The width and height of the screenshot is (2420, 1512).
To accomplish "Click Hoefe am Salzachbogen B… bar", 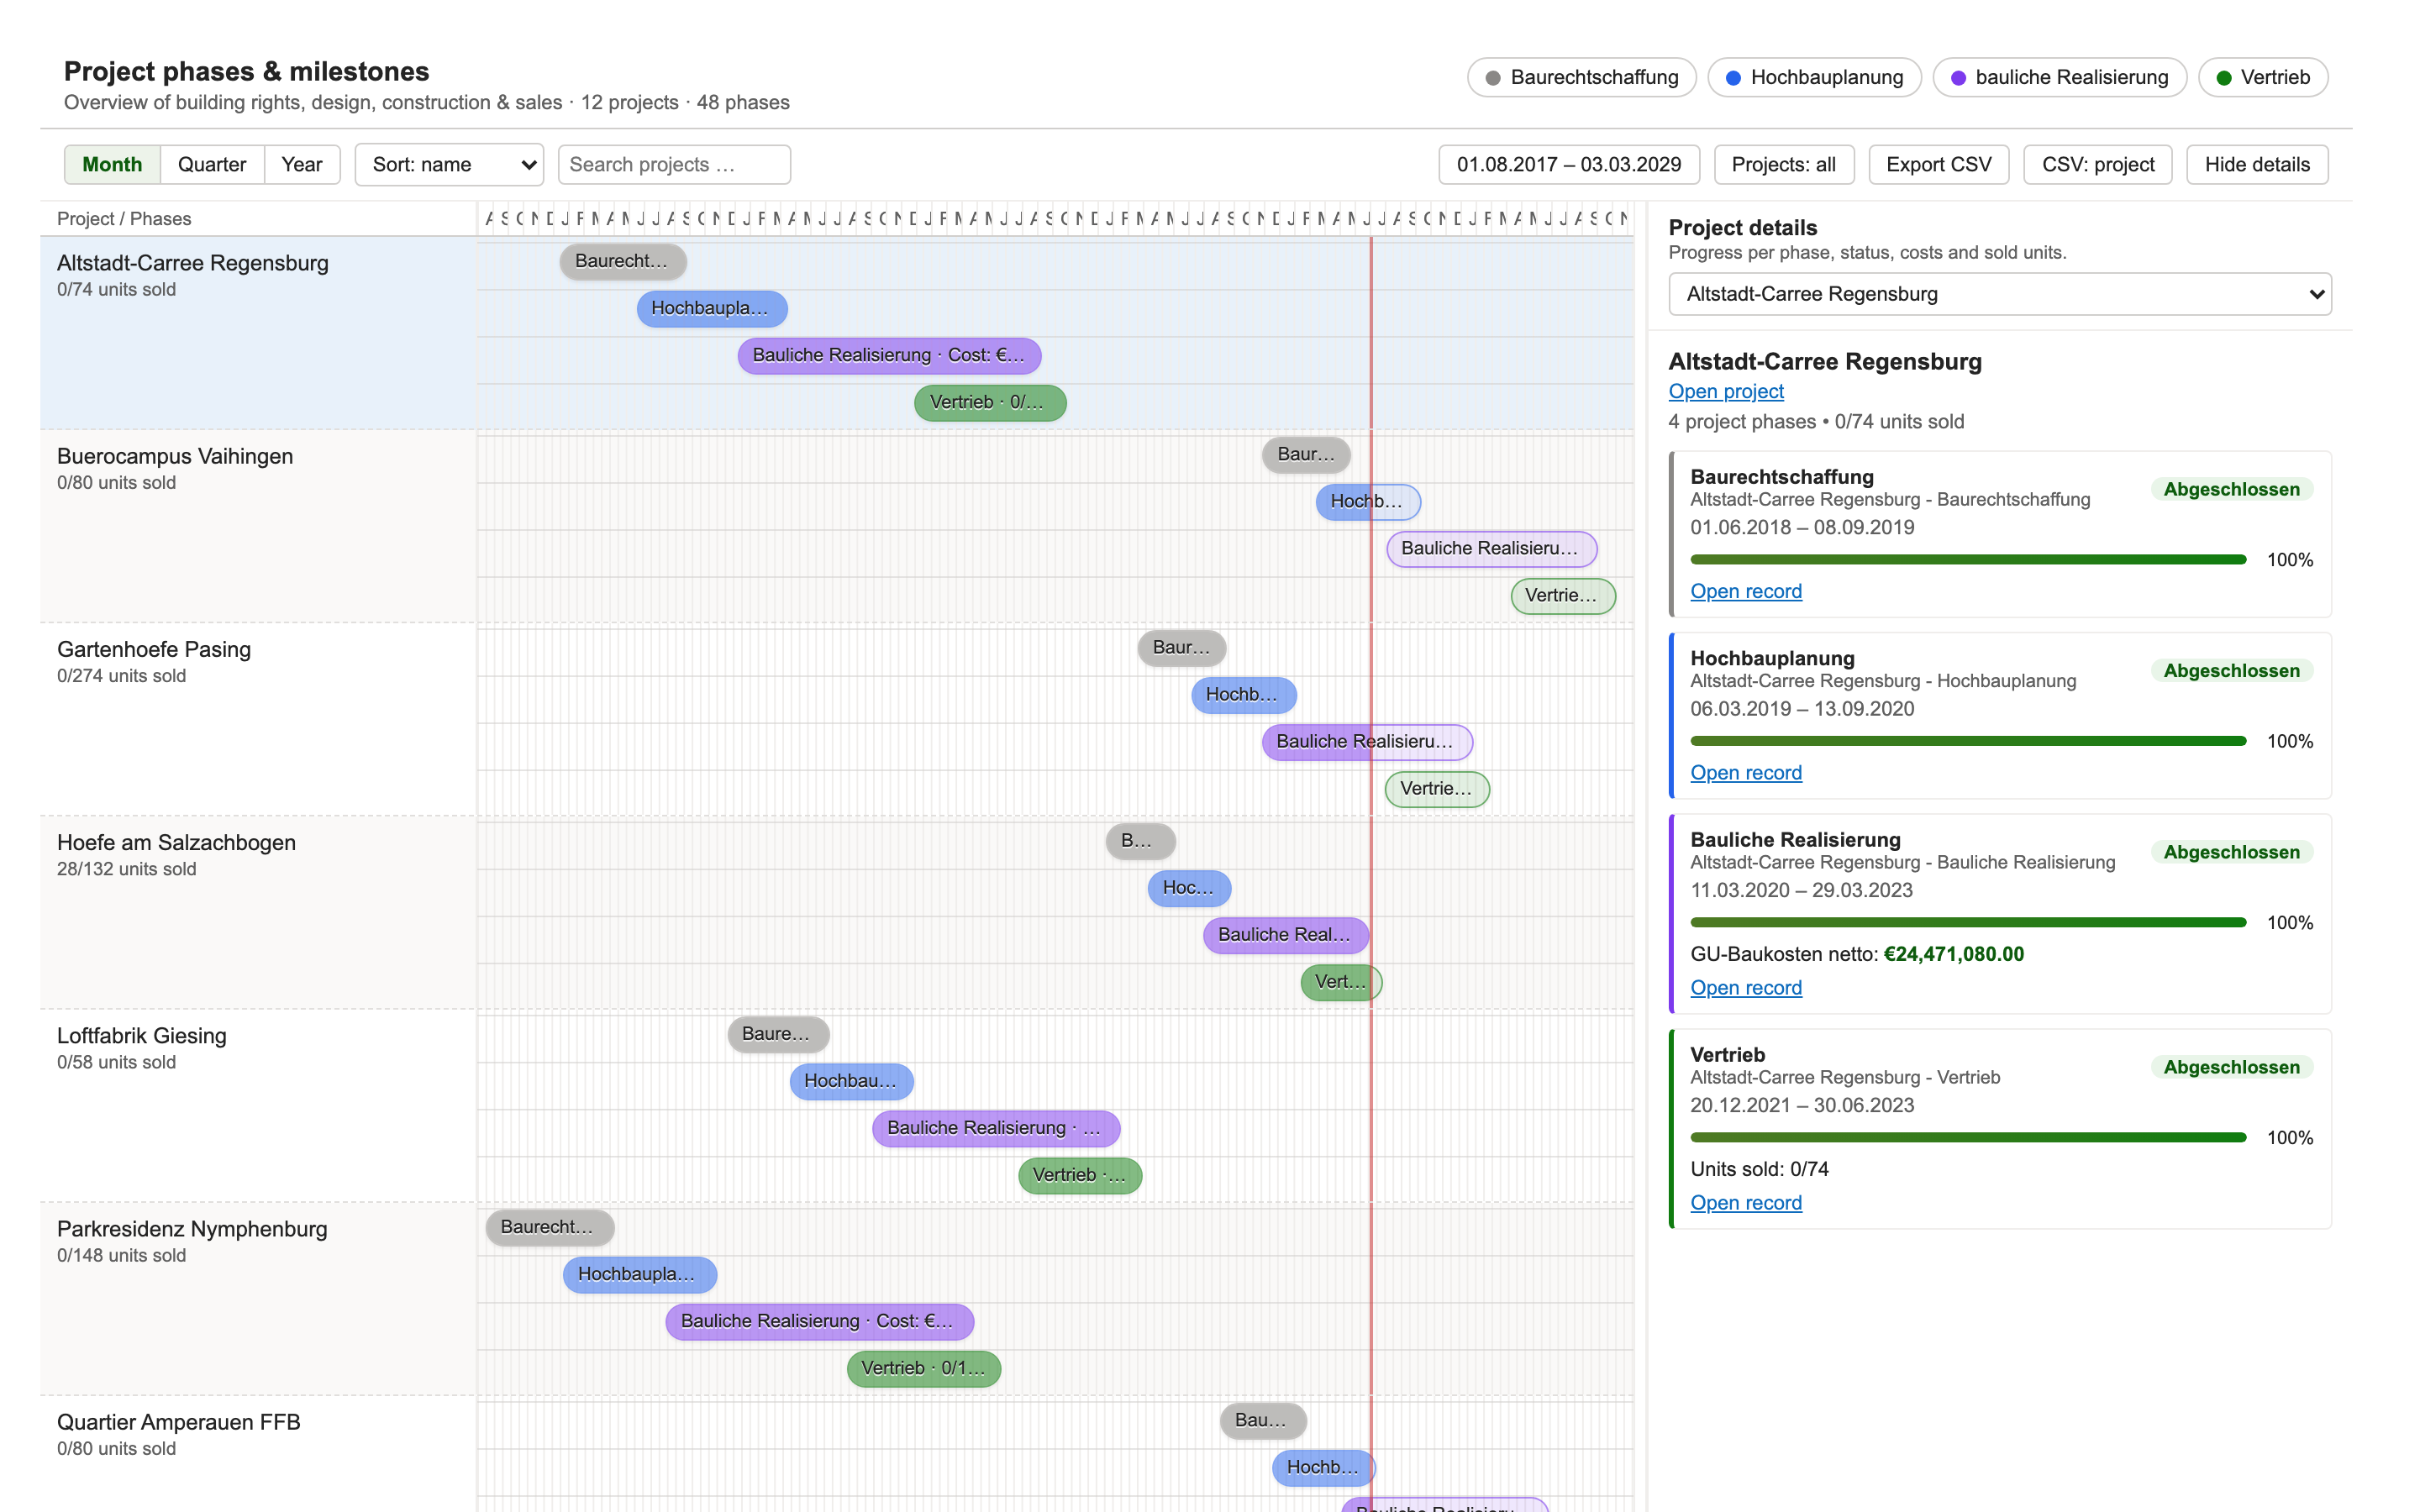I will point(1140,840).
